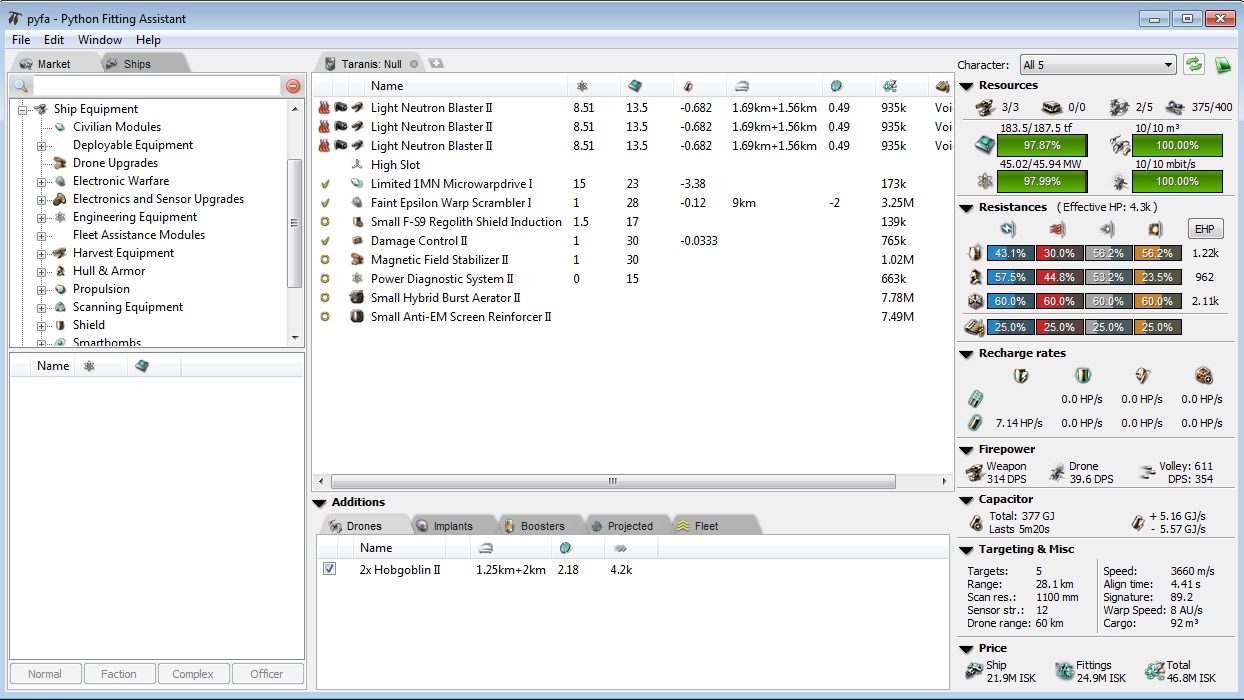The image size is (1244, 700).
Task: Click Small Hybrid Burst Aerator II rig icon
Action: point(357,298)
